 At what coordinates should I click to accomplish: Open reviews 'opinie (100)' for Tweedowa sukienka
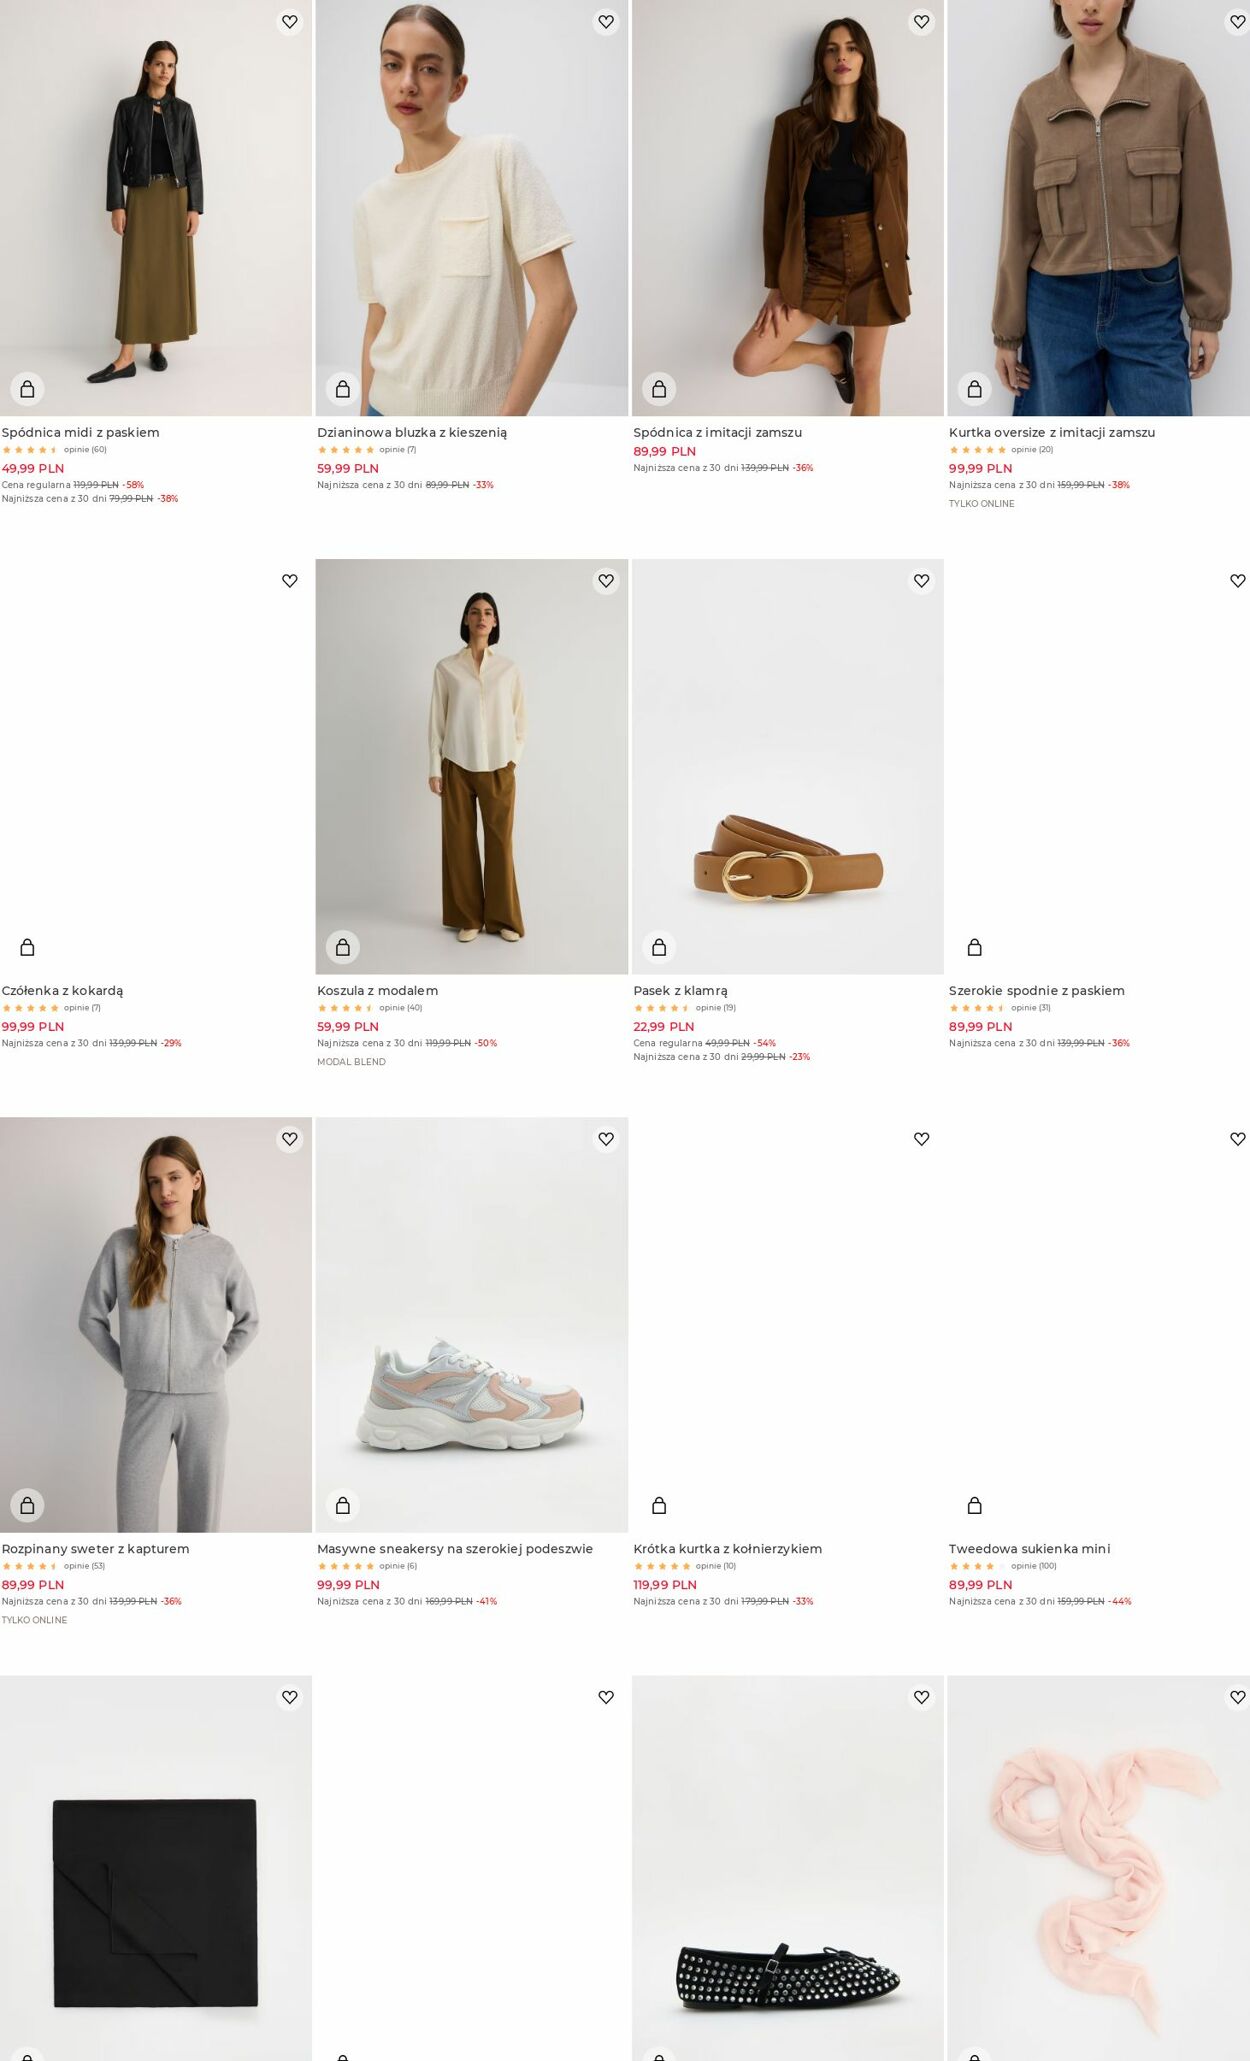(1034, 1566)
